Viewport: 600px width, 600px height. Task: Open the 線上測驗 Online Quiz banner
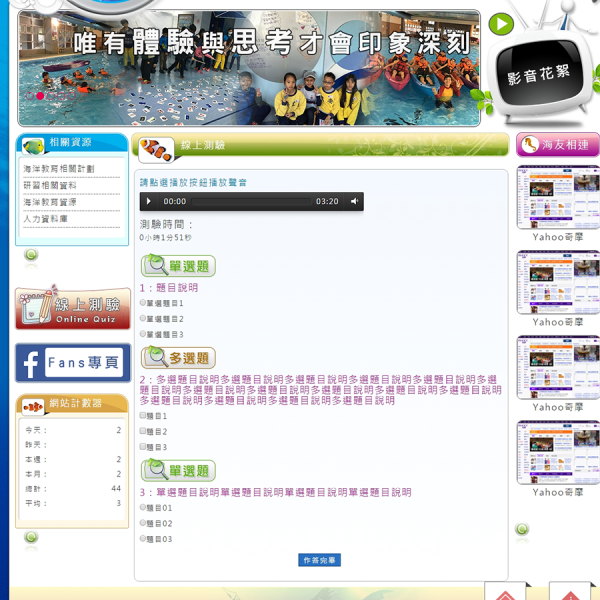click(x=73, y=308)
